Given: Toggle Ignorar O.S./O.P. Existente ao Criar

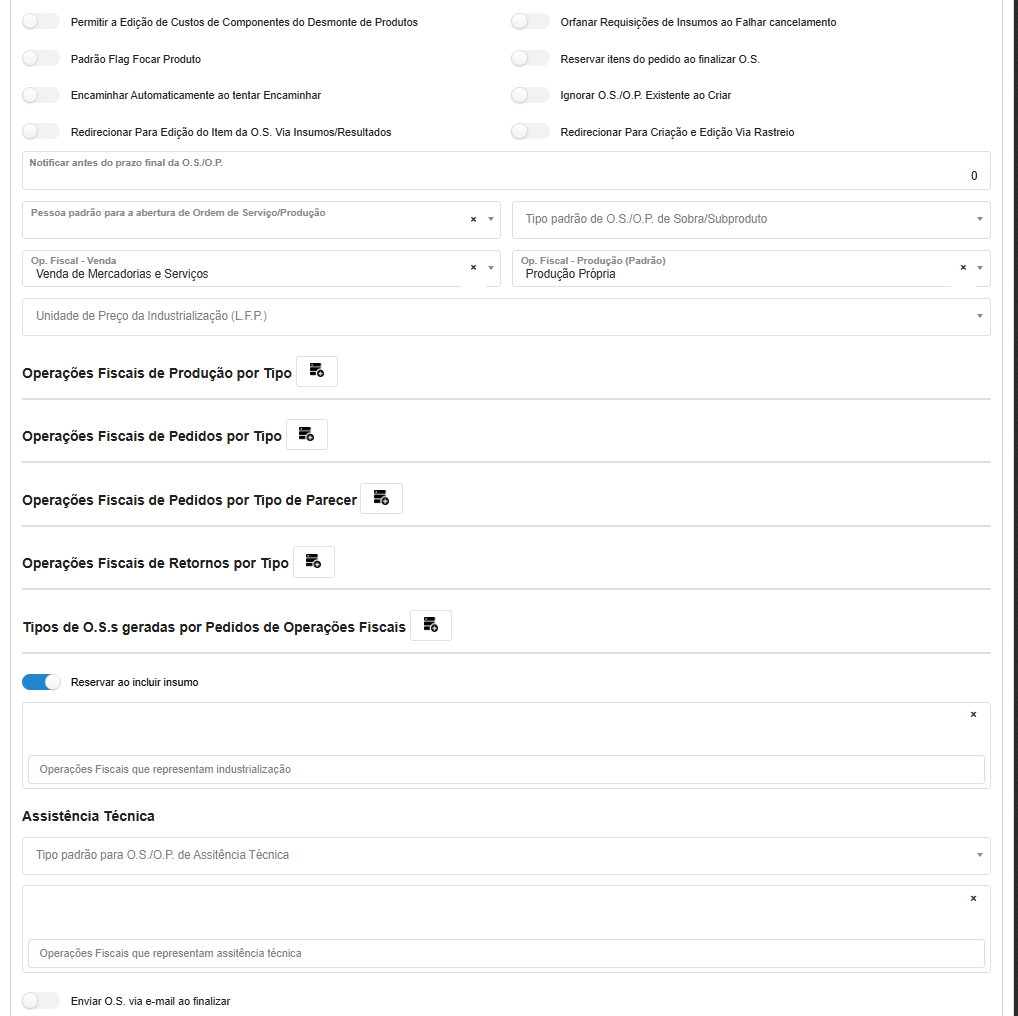Looking at the screenshot, I should (530, 95).
